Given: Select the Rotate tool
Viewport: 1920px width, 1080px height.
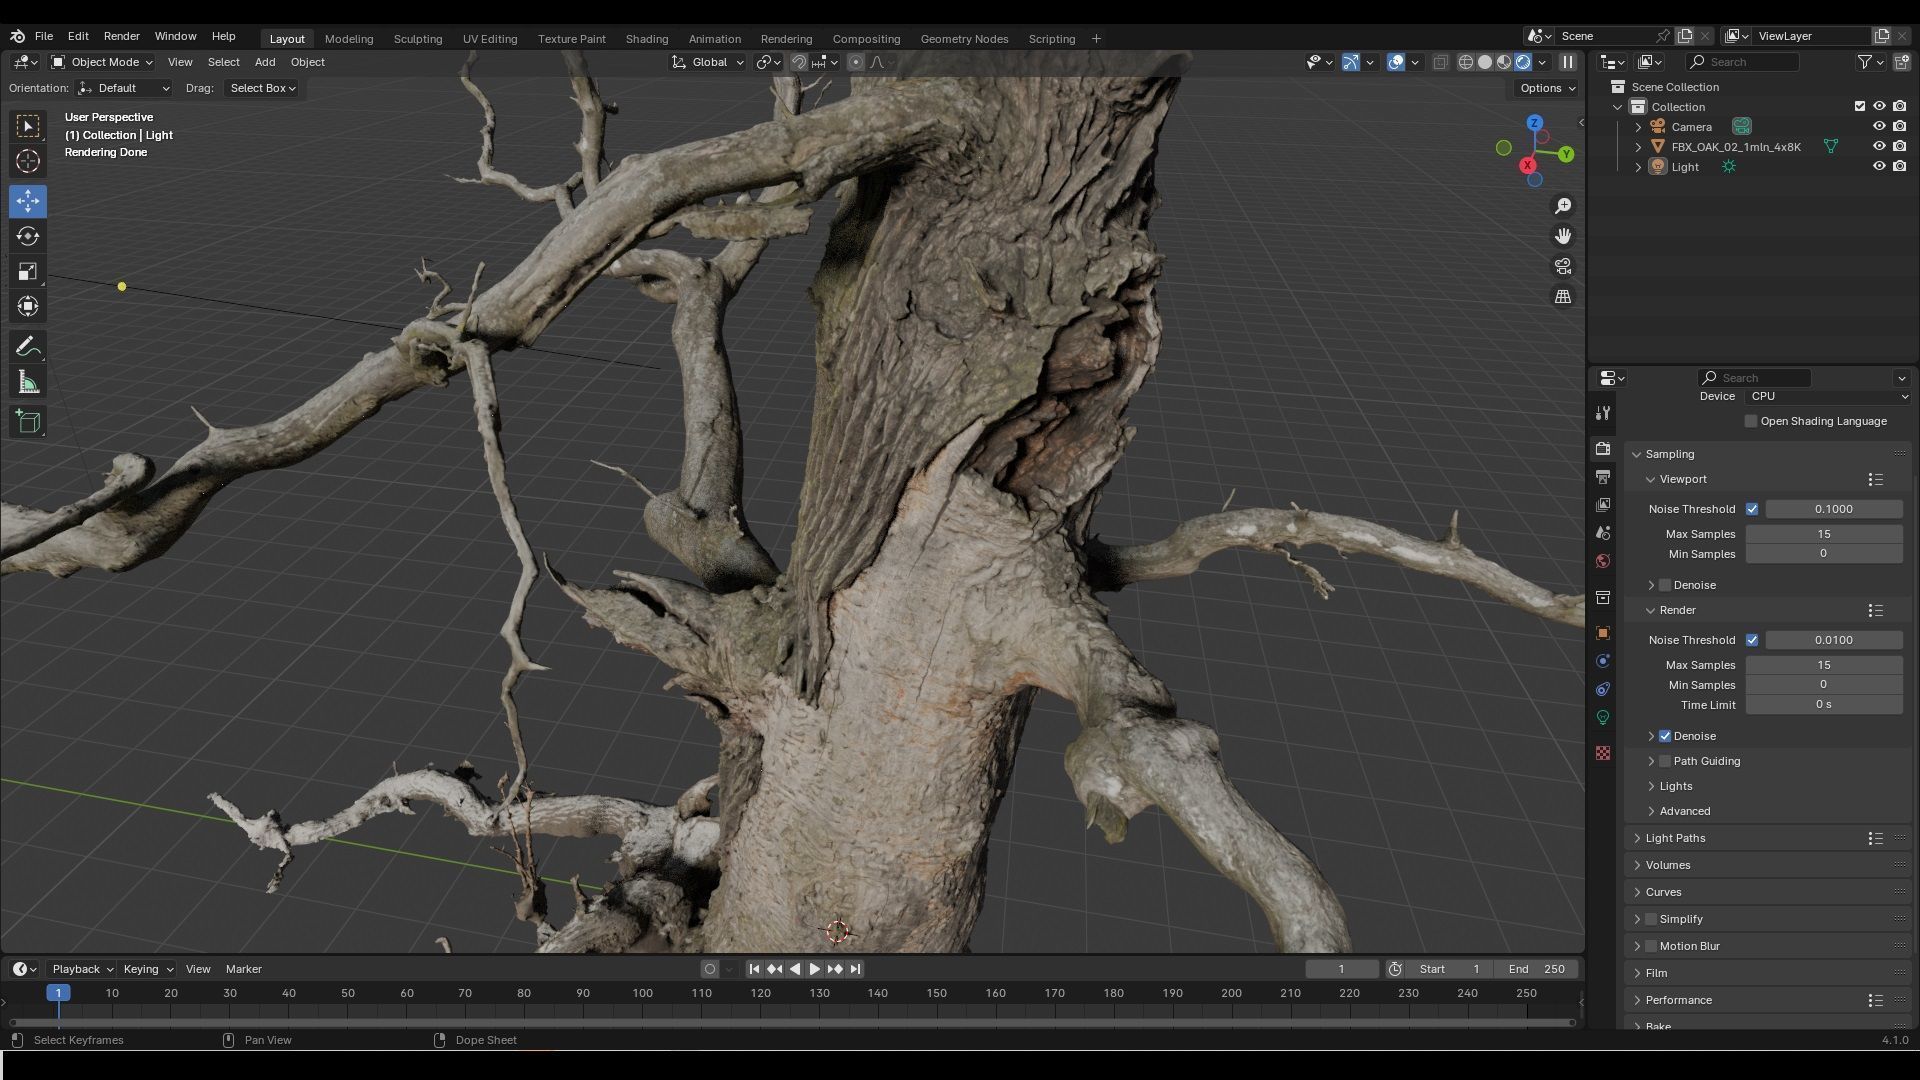Looking at the screenshot, I should tap(28, 236).
